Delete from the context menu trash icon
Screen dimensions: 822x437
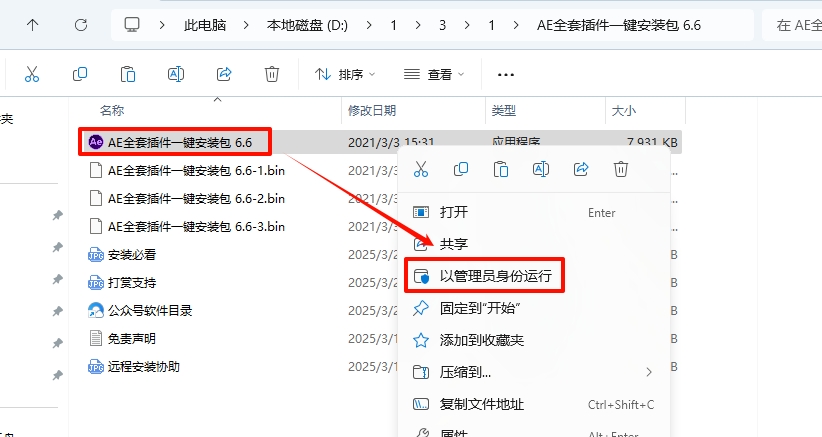pos(621,169)
